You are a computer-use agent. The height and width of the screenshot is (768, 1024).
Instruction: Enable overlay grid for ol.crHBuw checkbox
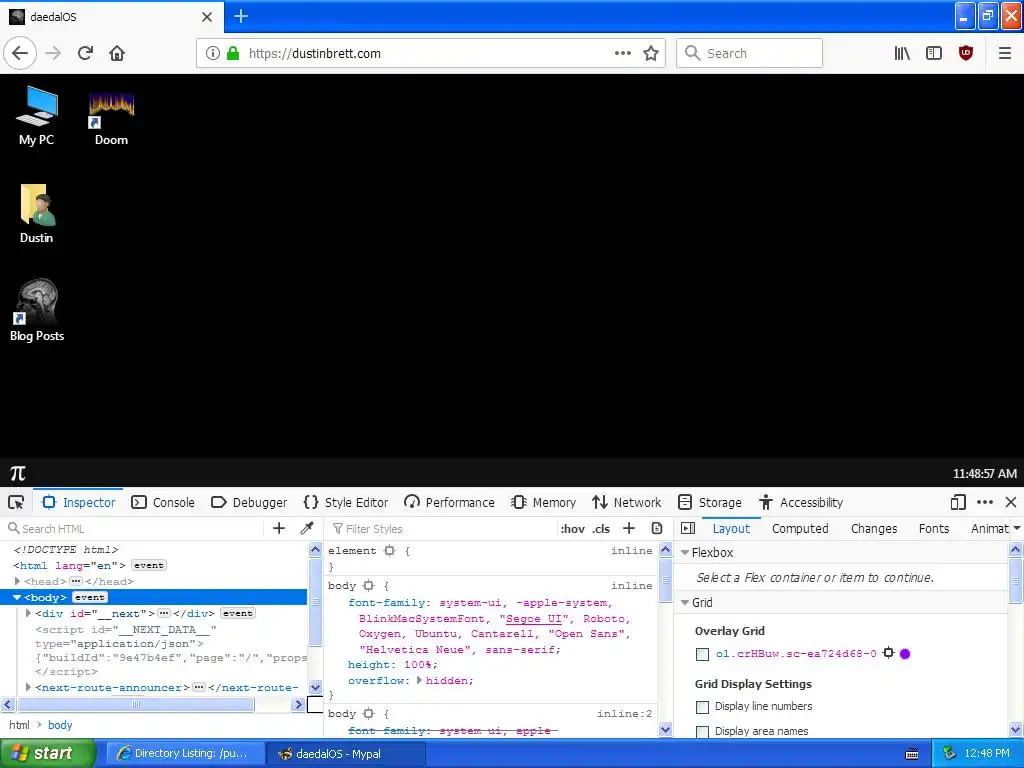tap(702, 654)
